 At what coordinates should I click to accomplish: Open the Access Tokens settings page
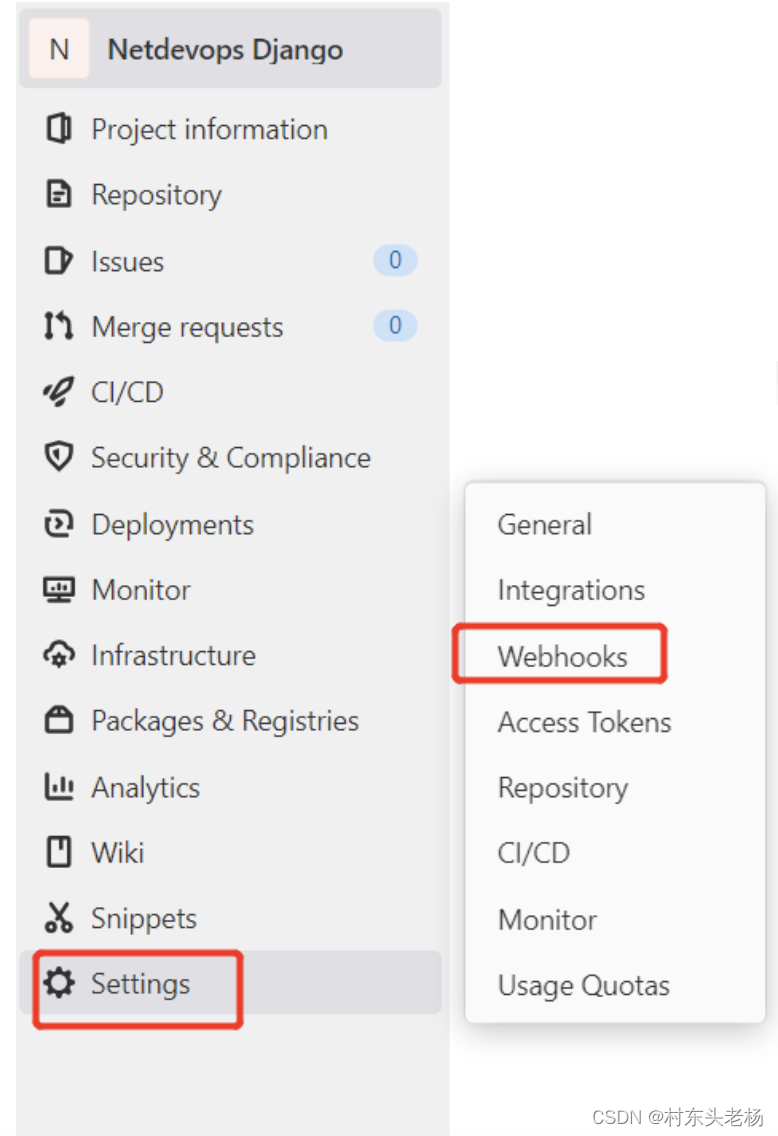[x=584, y=722]
